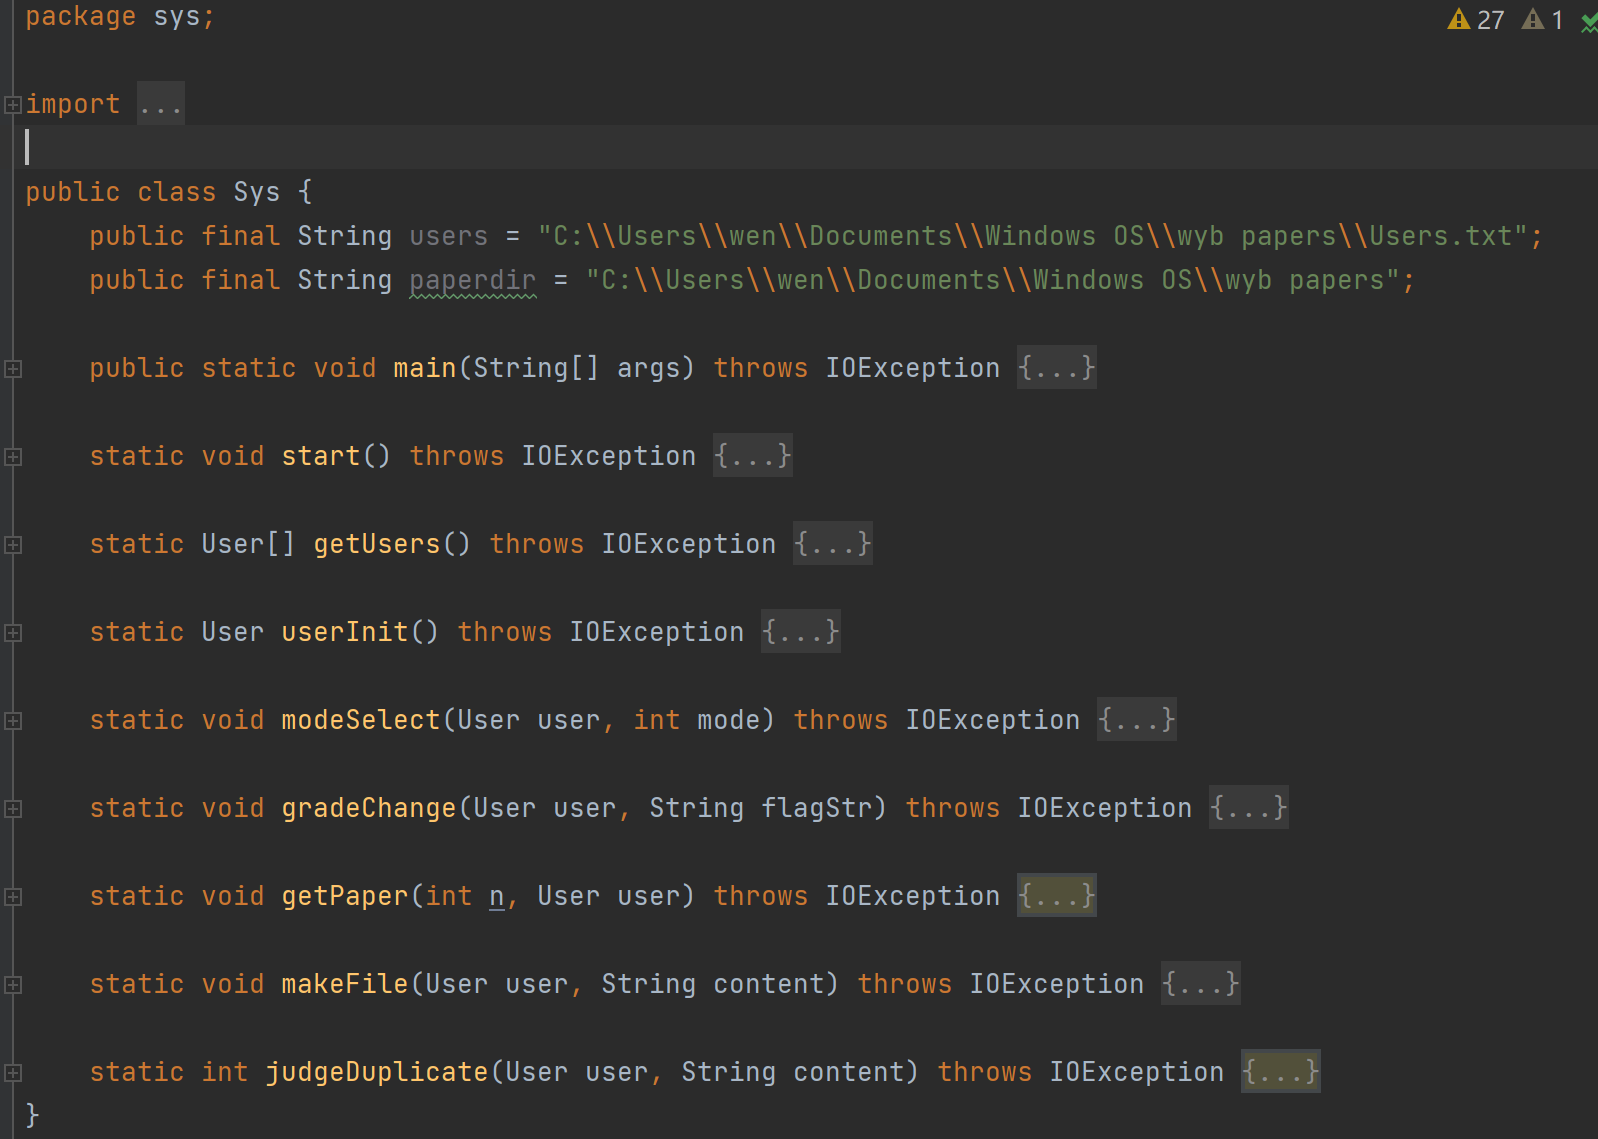Click the underlined 'paperdir' field name
1598x1139 pixels.
(473, 281)
